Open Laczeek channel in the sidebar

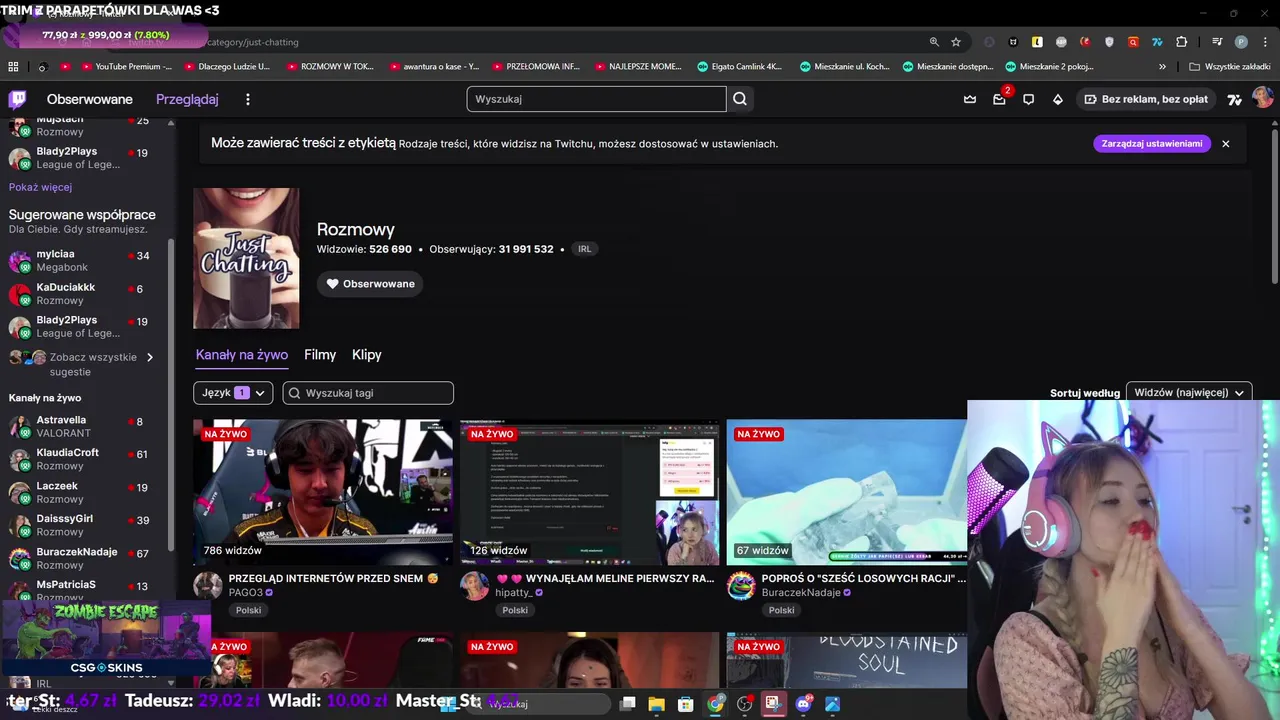[88, 492]
